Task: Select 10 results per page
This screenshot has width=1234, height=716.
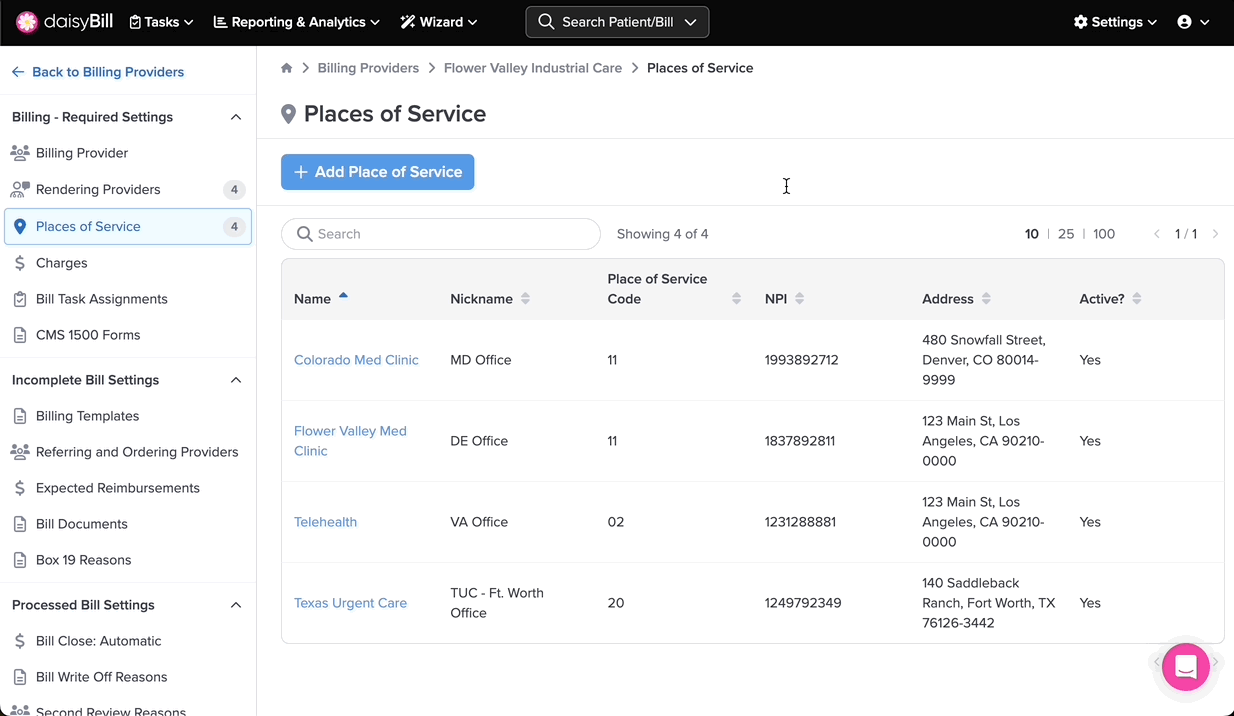Action: pyautogui.click(x=1031, y=234)
